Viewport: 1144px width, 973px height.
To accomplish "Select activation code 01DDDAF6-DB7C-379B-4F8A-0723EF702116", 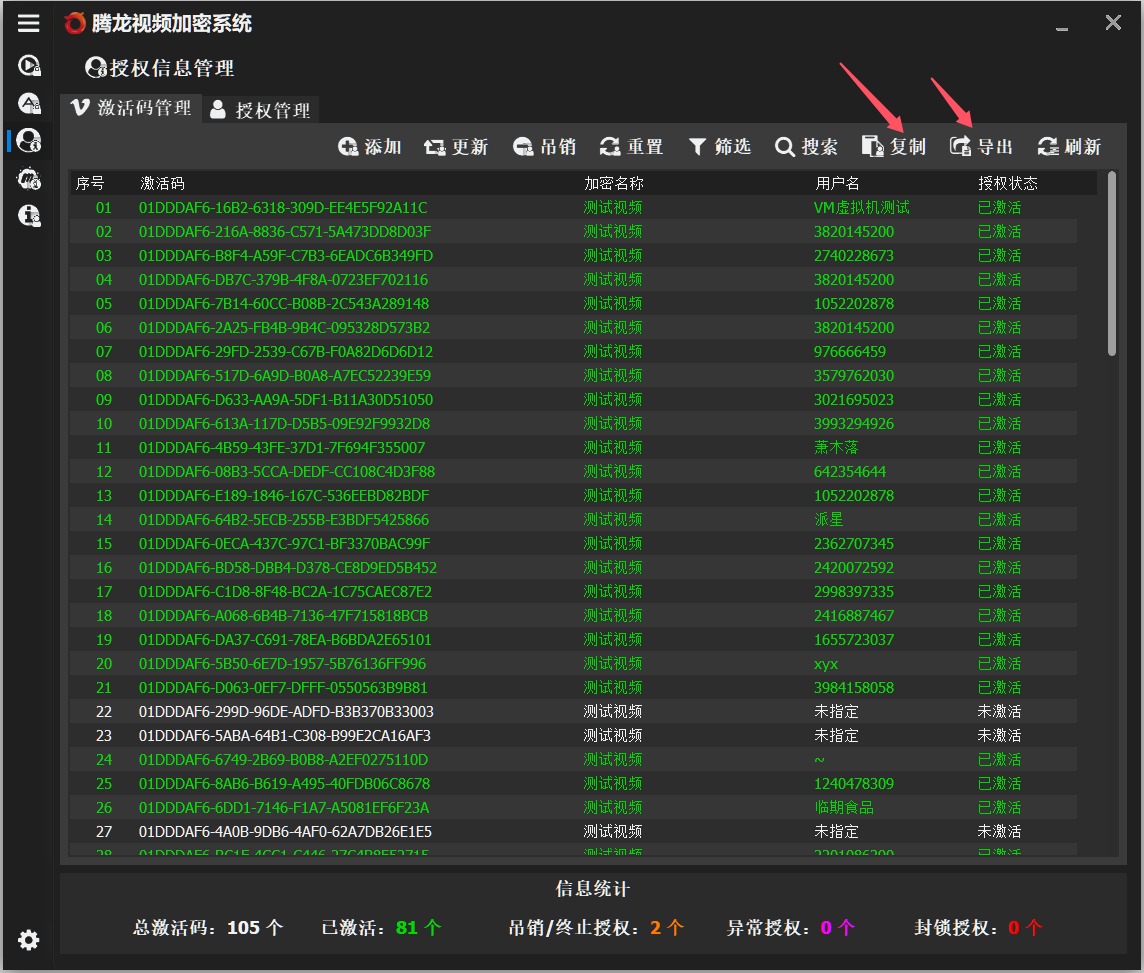I will [284, 280].
